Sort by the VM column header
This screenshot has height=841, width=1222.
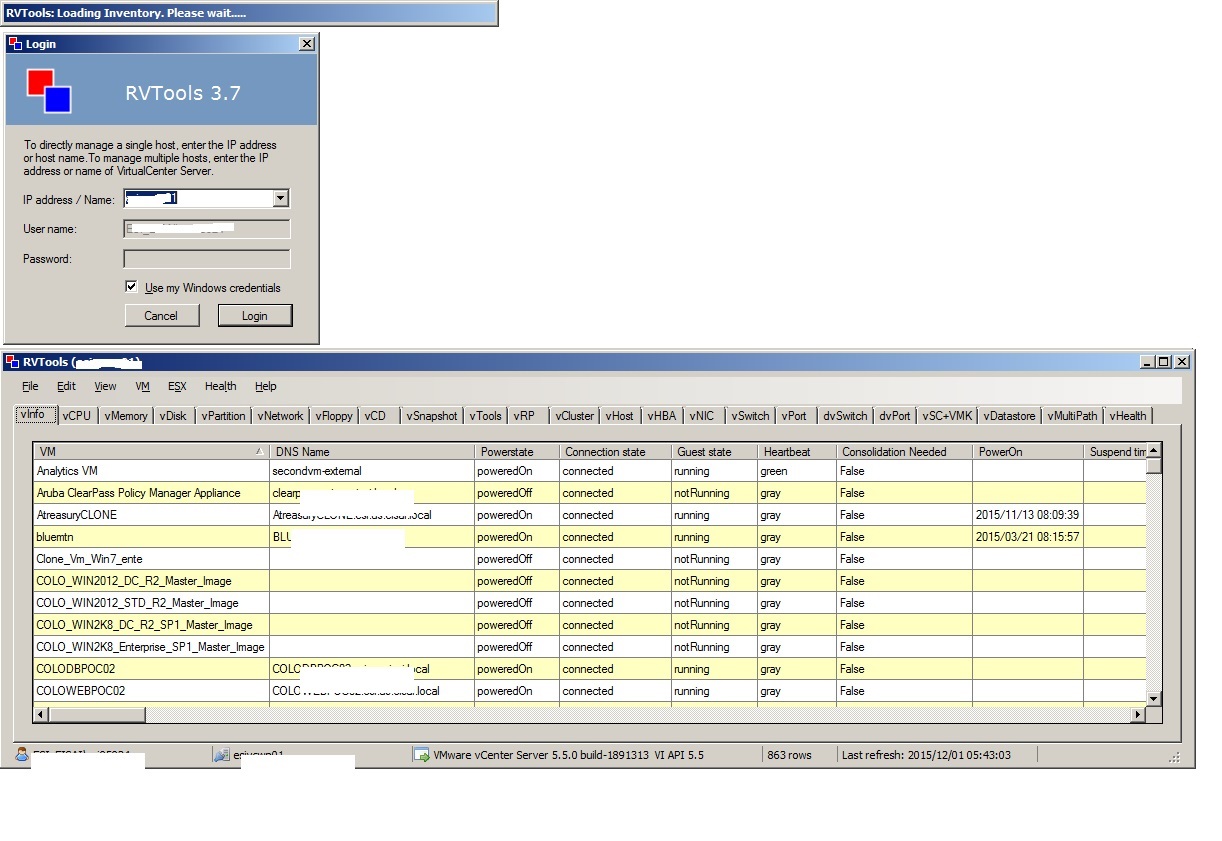(152, 451)
